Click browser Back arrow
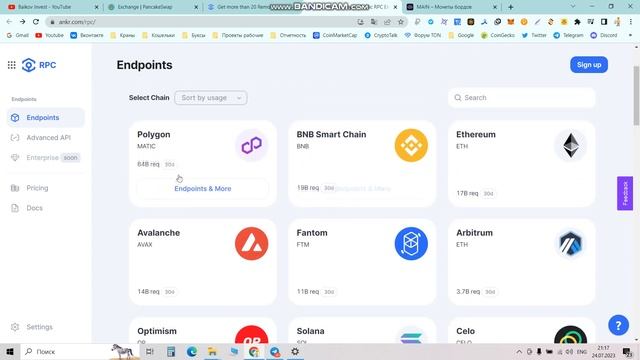This screenshot has height=360, width=640. pyautogui.click(x=9, y=22)
